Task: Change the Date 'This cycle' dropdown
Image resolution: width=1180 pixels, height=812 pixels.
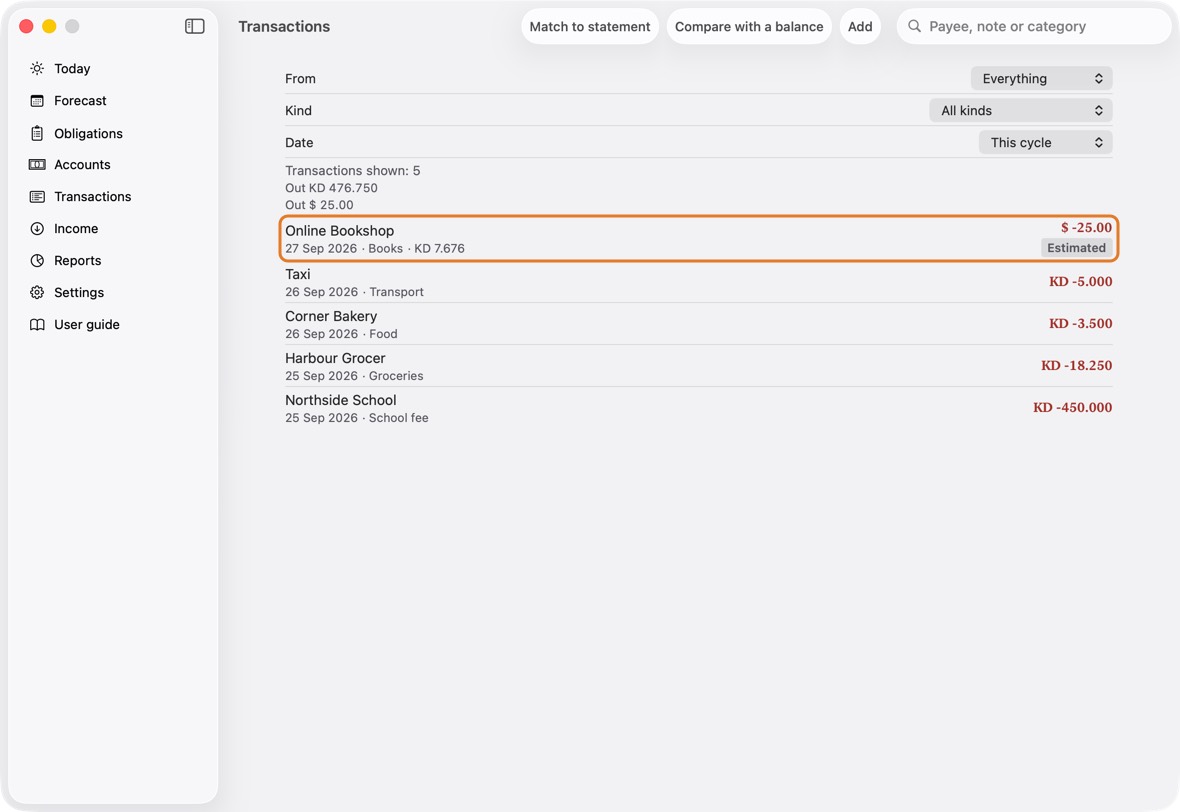Action: tap(1045, 142)
